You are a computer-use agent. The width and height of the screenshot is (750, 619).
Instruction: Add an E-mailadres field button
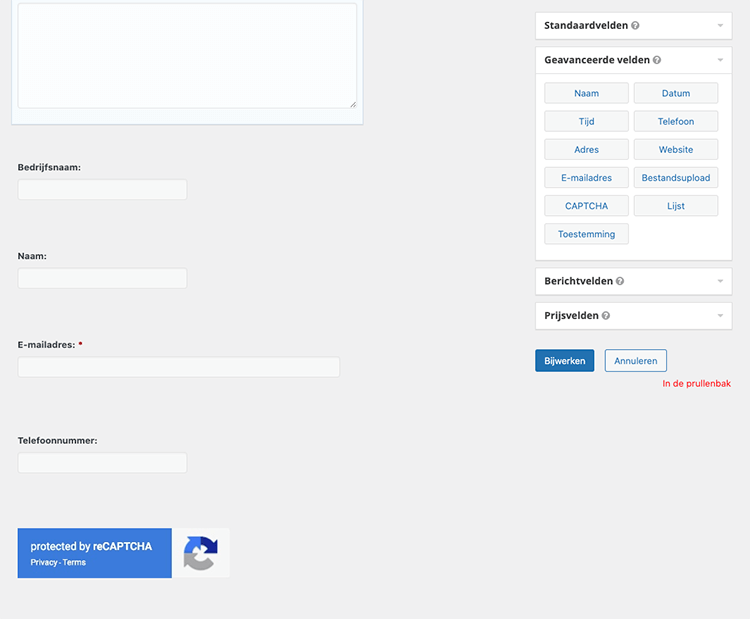586,178
